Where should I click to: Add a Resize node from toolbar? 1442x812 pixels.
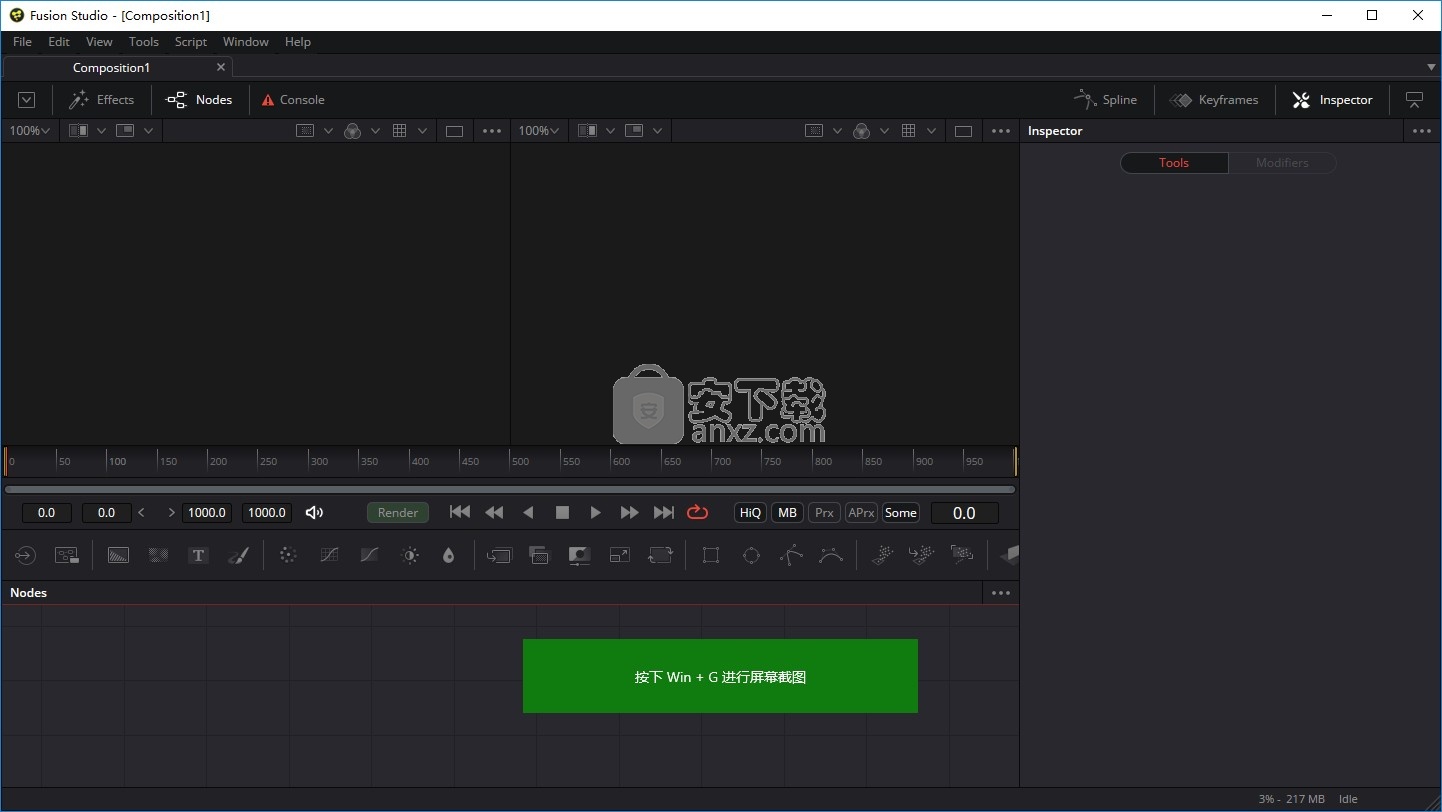[x=620, y=555]
